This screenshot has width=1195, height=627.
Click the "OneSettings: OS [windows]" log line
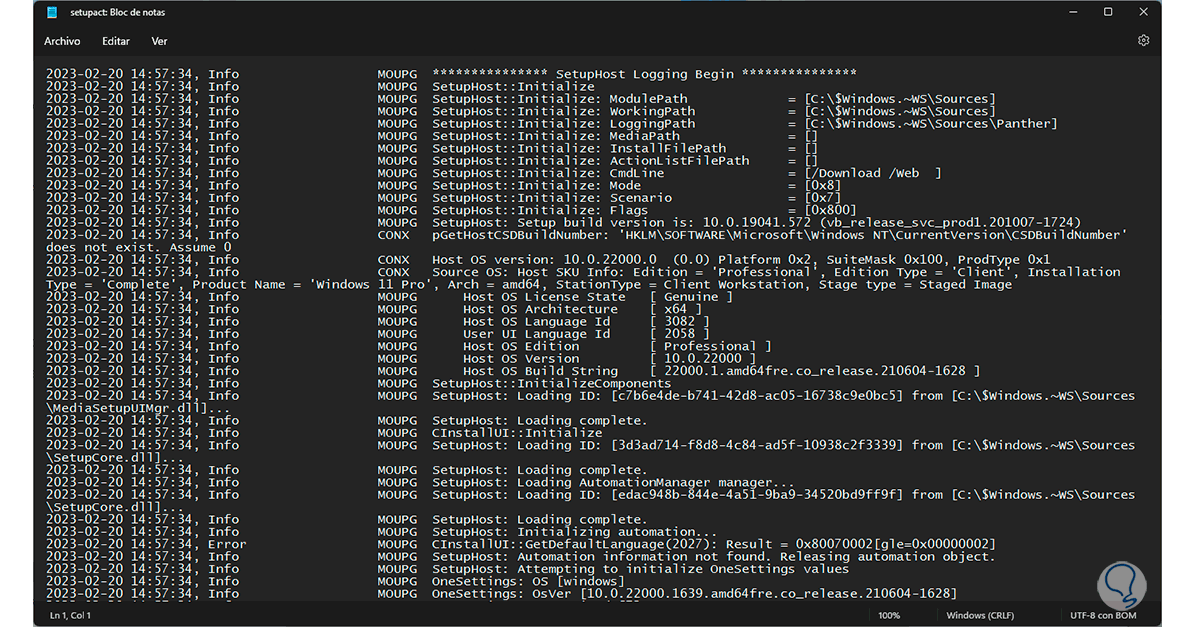[x=528, y=581]
